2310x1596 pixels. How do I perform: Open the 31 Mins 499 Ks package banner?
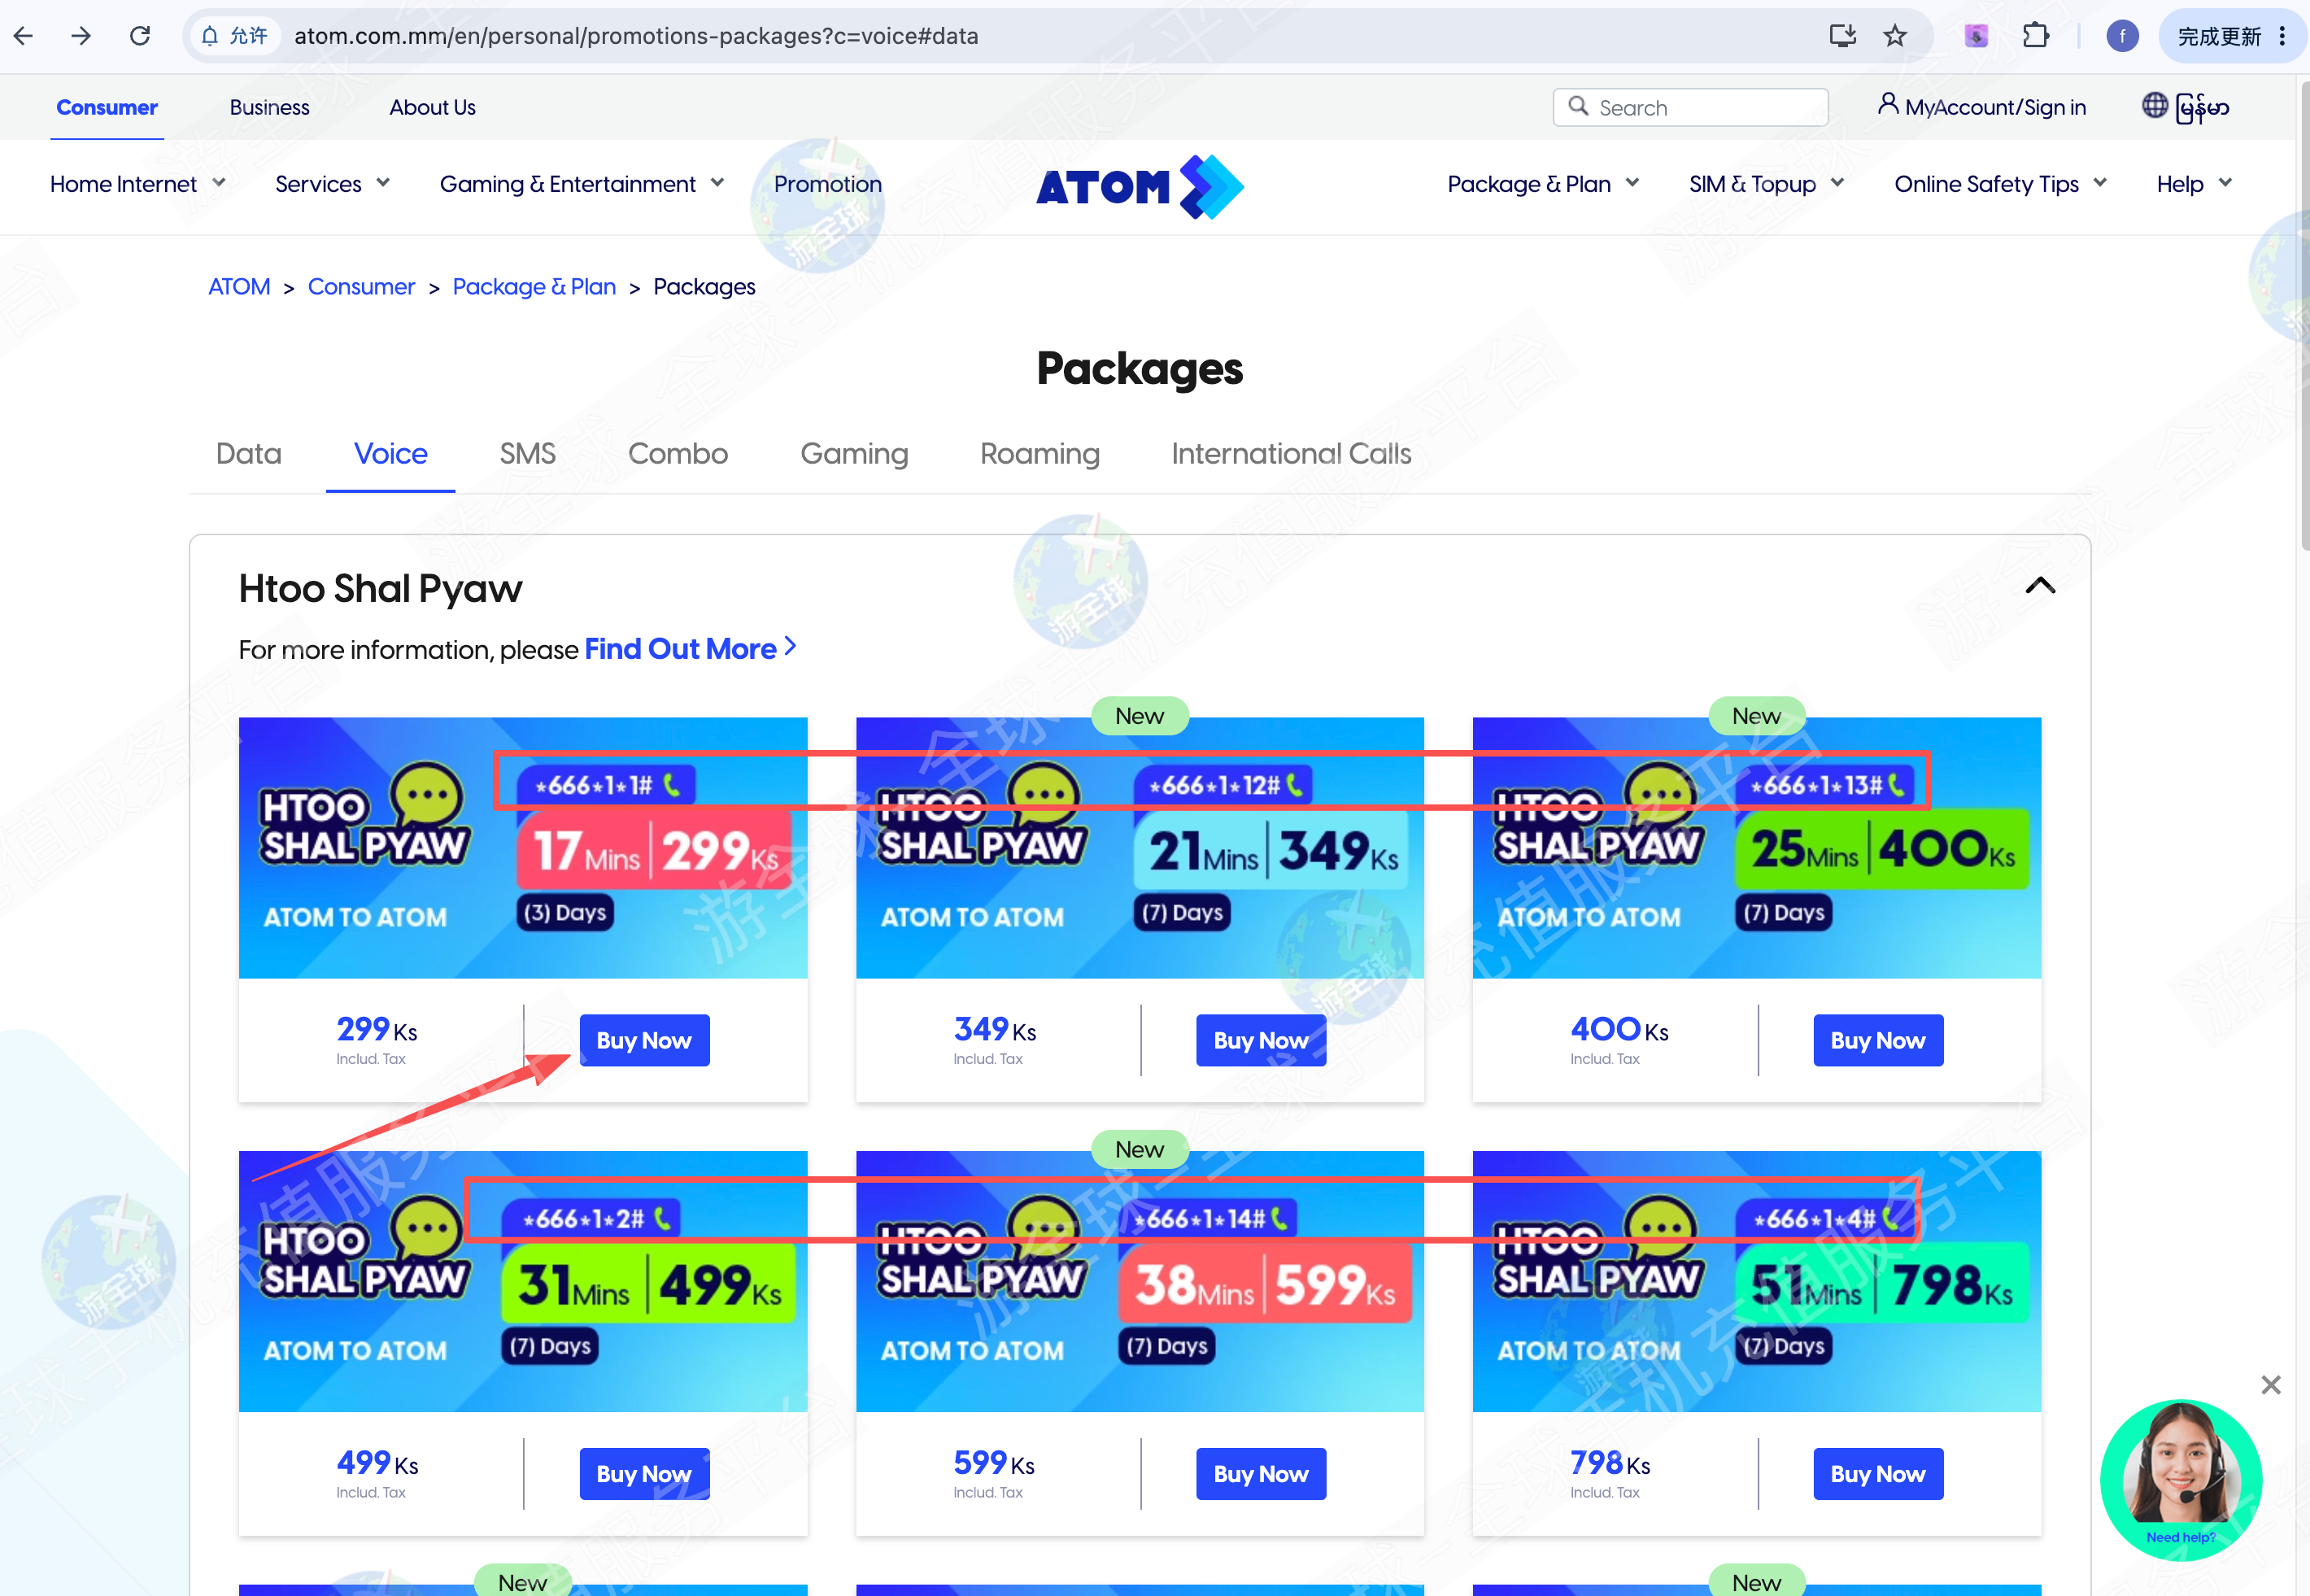click(x=523, y=1282)
